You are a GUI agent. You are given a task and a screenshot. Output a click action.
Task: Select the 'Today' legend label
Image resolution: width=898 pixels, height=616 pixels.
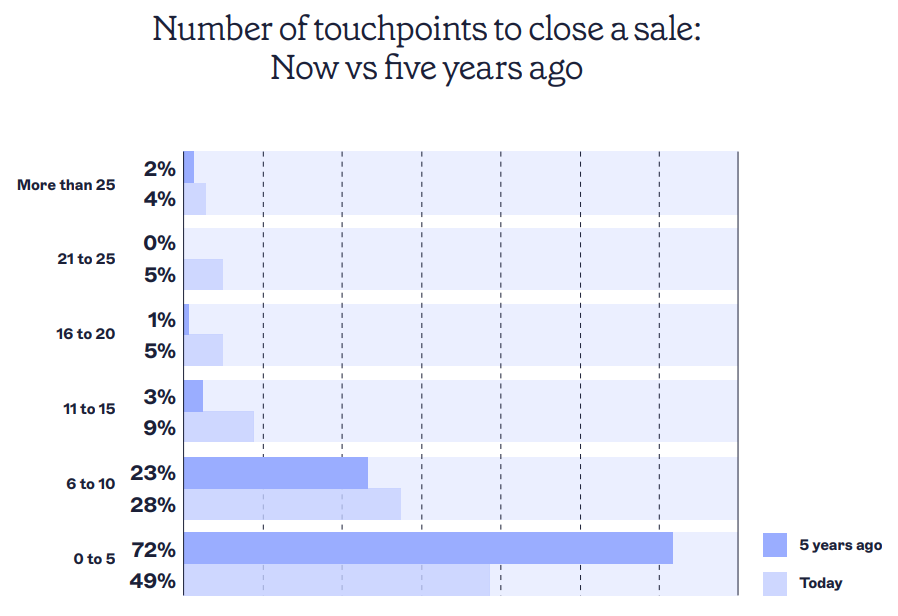(821, 583)
